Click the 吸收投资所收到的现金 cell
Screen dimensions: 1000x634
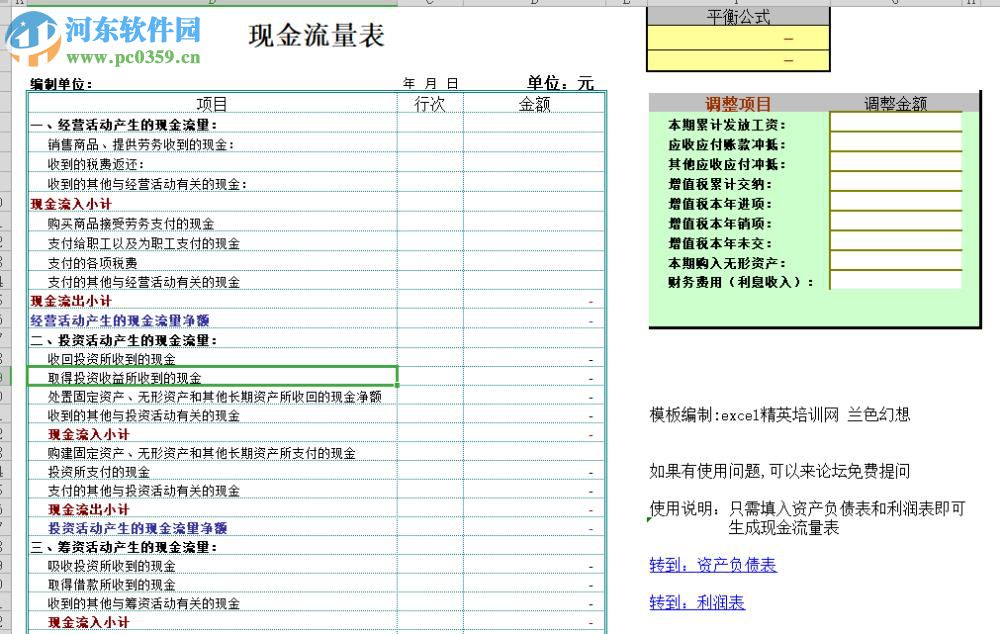click(110, 565)
